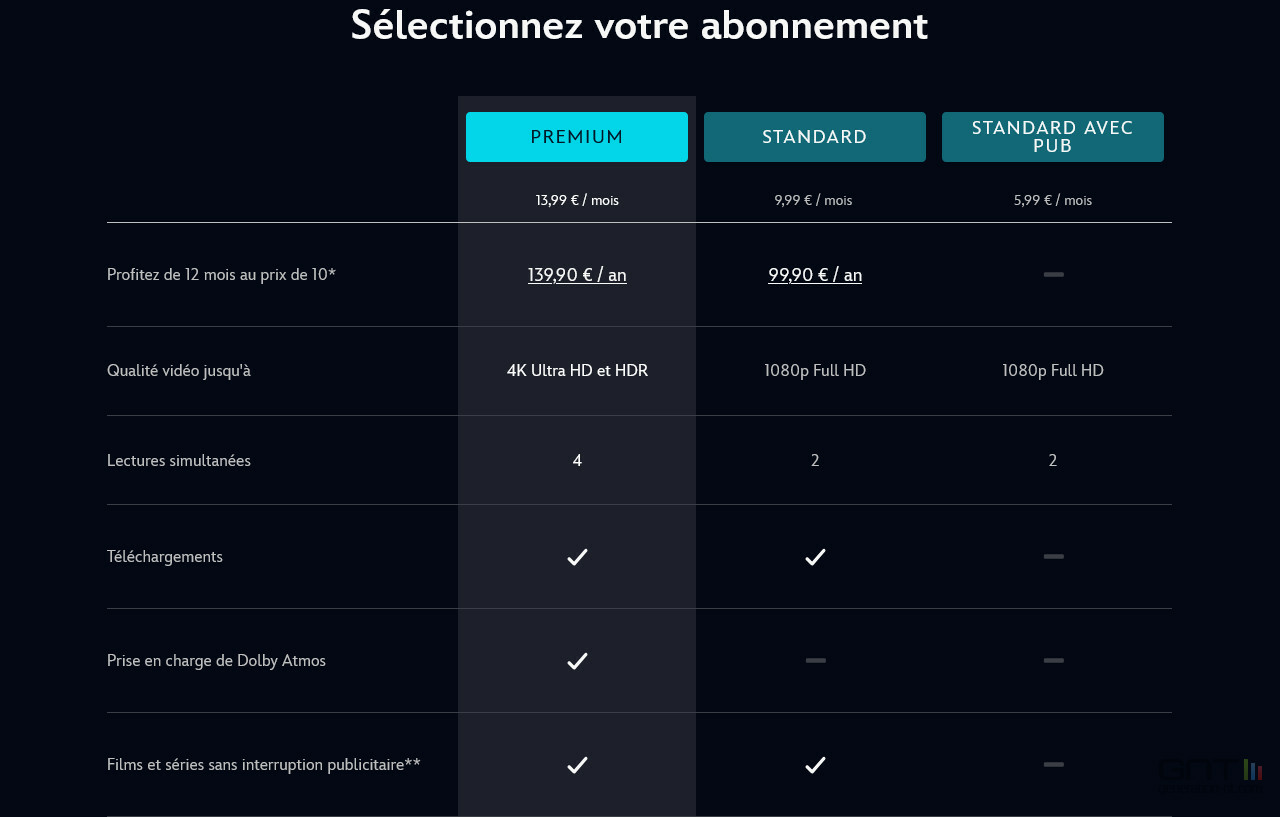
Task: Click the Standard dash icon for Dolby Atmos
Action: coord(815,660)
